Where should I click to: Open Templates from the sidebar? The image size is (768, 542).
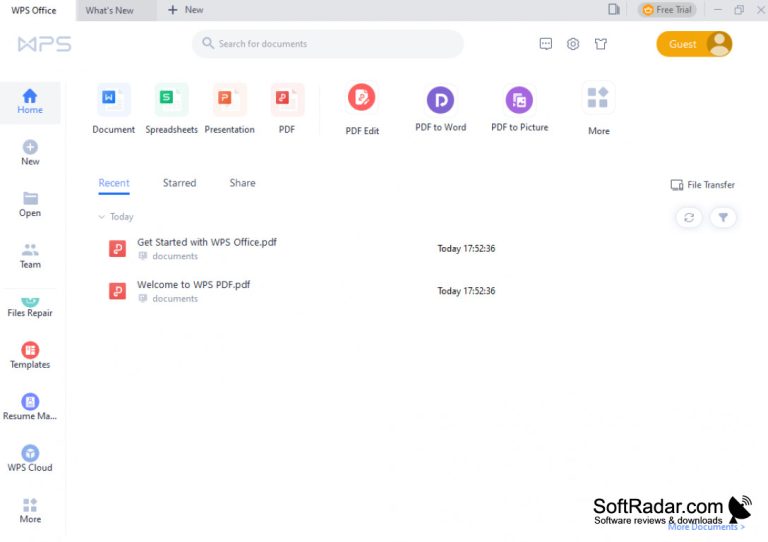[30, 355]
